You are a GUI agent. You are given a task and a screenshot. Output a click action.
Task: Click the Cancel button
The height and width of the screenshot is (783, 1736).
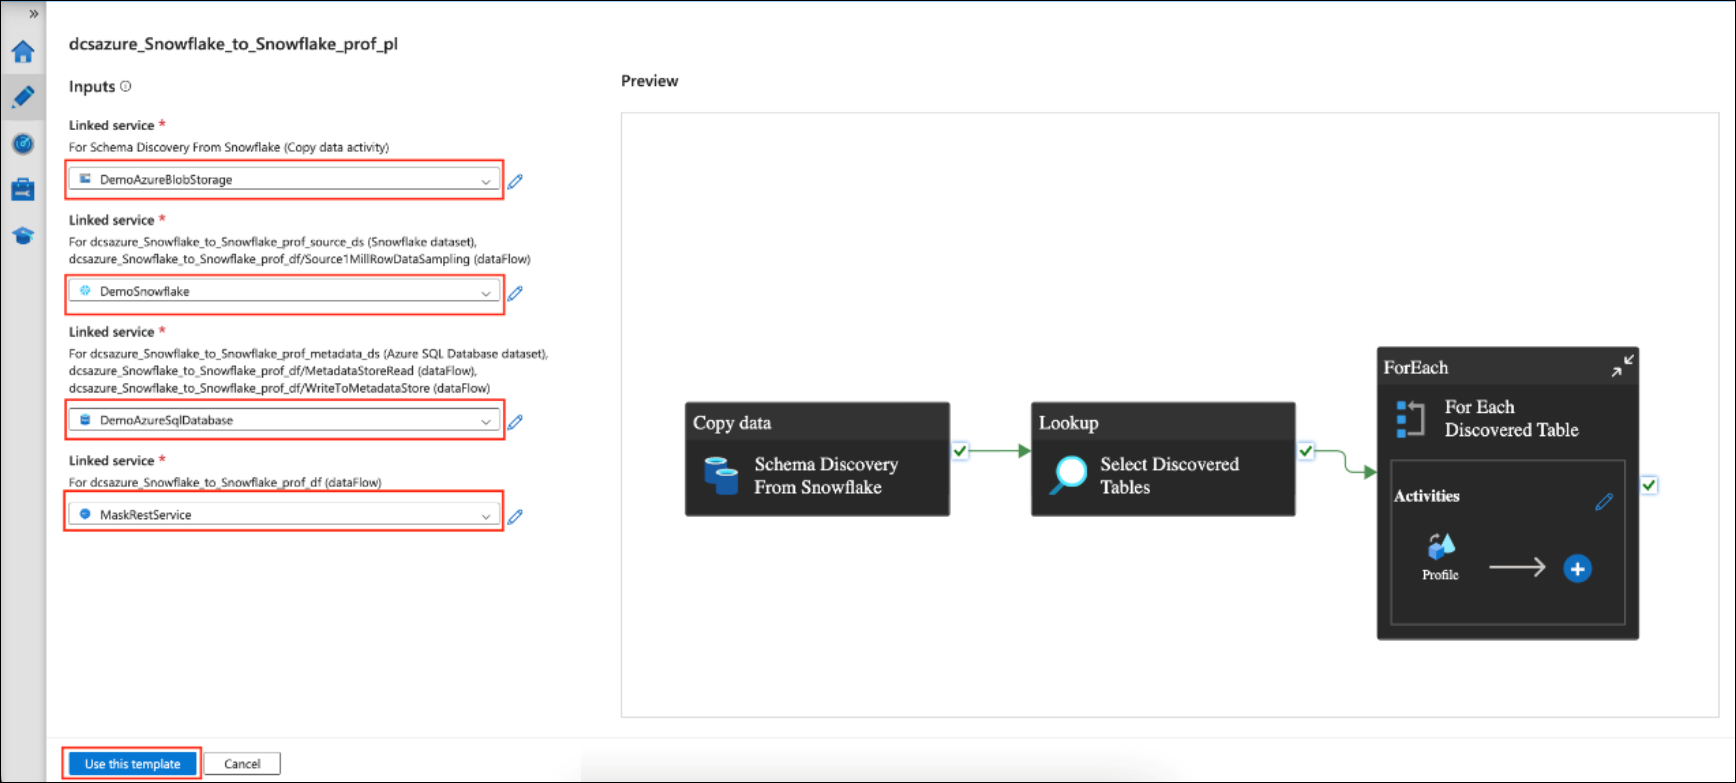point(242,764)
